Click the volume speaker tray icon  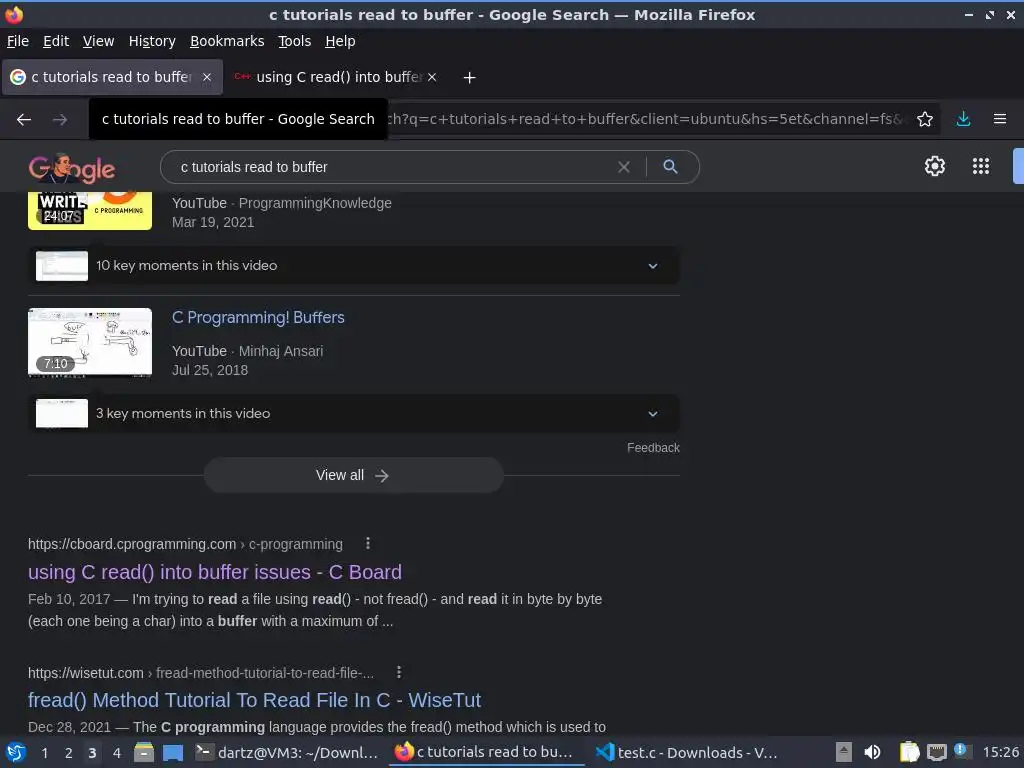coord(872,752)
